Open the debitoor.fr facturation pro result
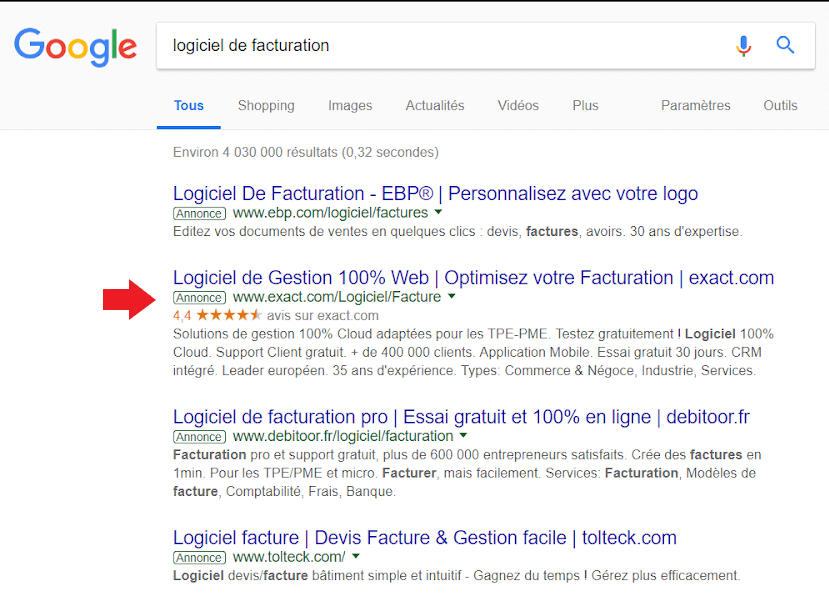 pos(461,417)
